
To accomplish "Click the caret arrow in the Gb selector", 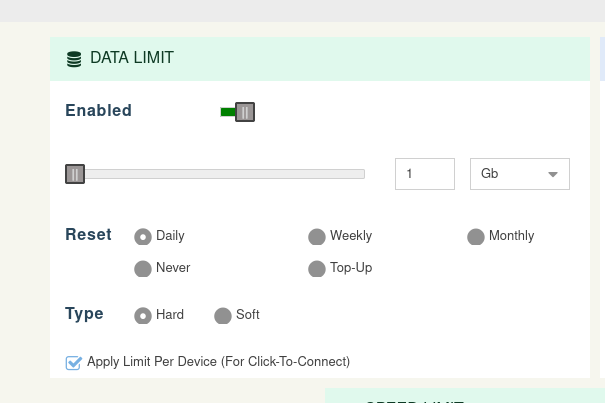I will pos(553,175).
